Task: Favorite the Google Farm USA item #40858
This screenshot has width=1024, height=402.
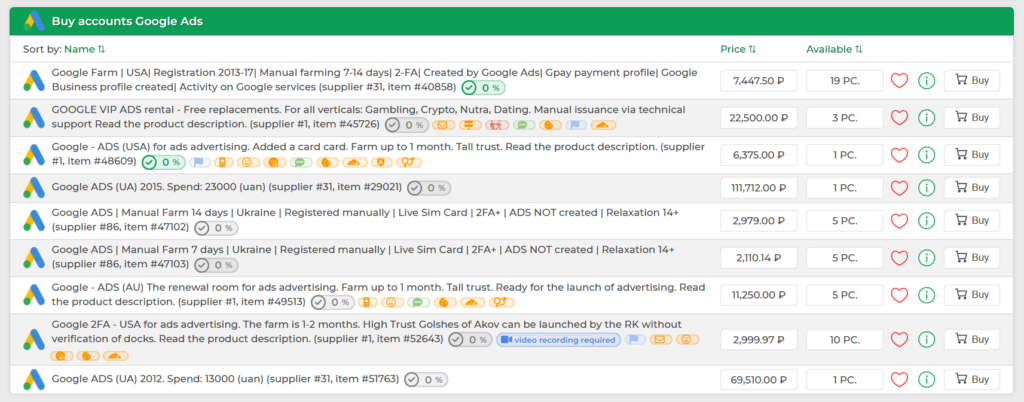Action: click(900, 81)
